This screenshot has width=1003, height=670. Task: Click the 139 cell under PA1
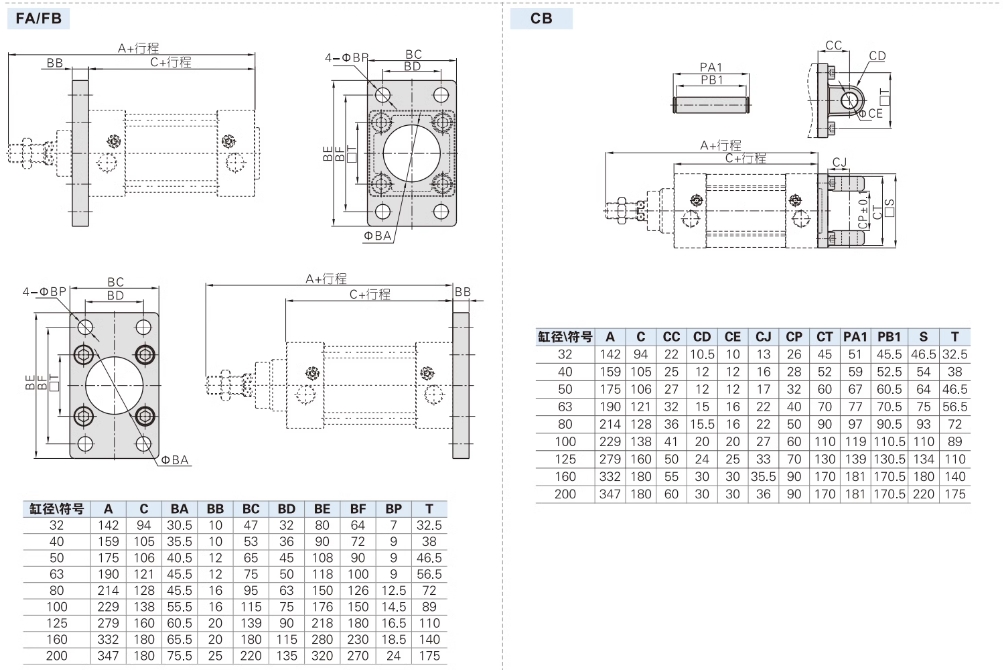855,459
